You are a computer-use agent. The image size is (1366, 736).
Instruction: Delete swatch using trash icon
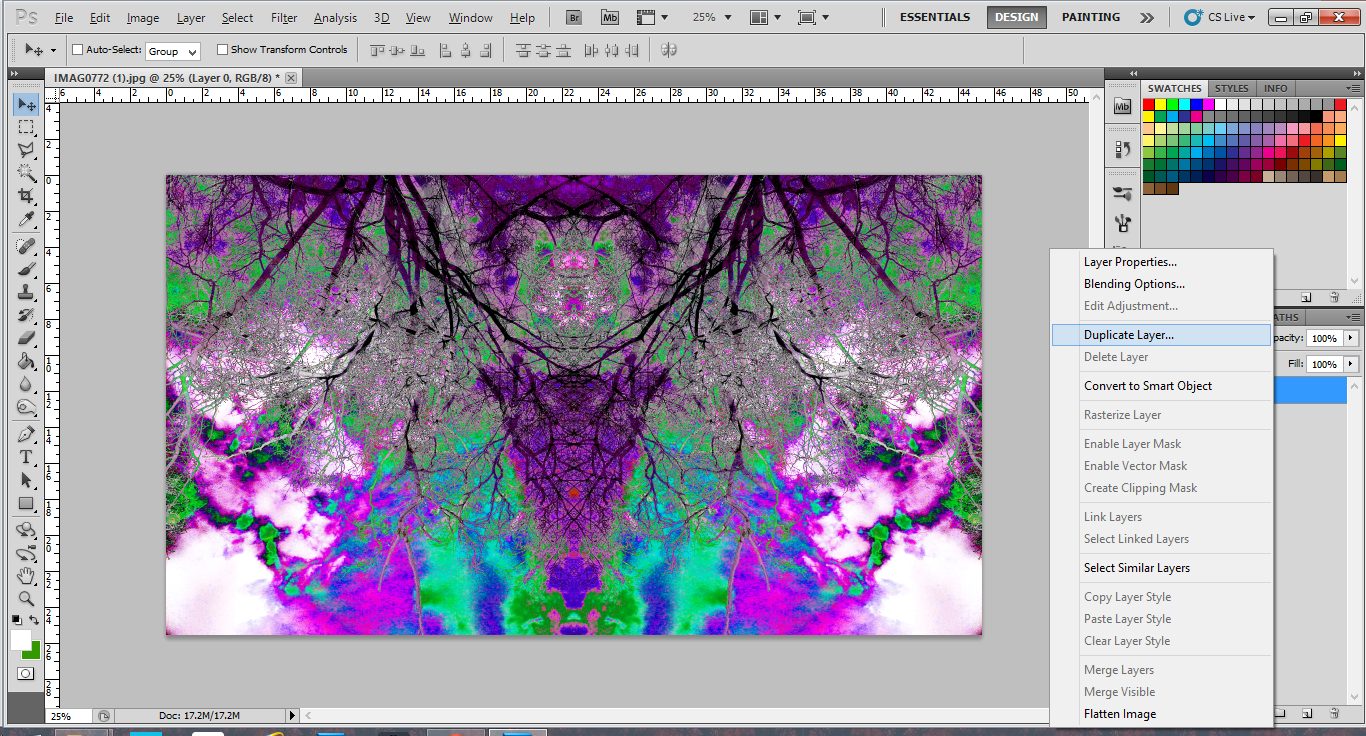click(1334, 297)
